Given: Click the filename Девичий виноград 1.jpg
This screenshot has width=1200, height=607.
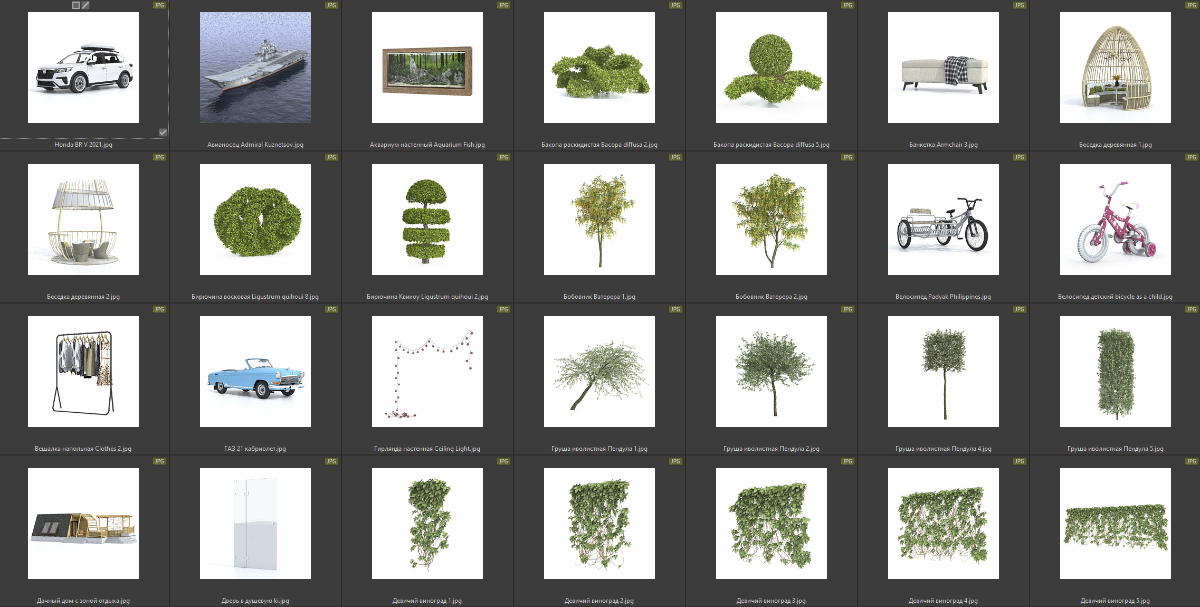Looking at the screenshot, I should (x=428, y=601).
